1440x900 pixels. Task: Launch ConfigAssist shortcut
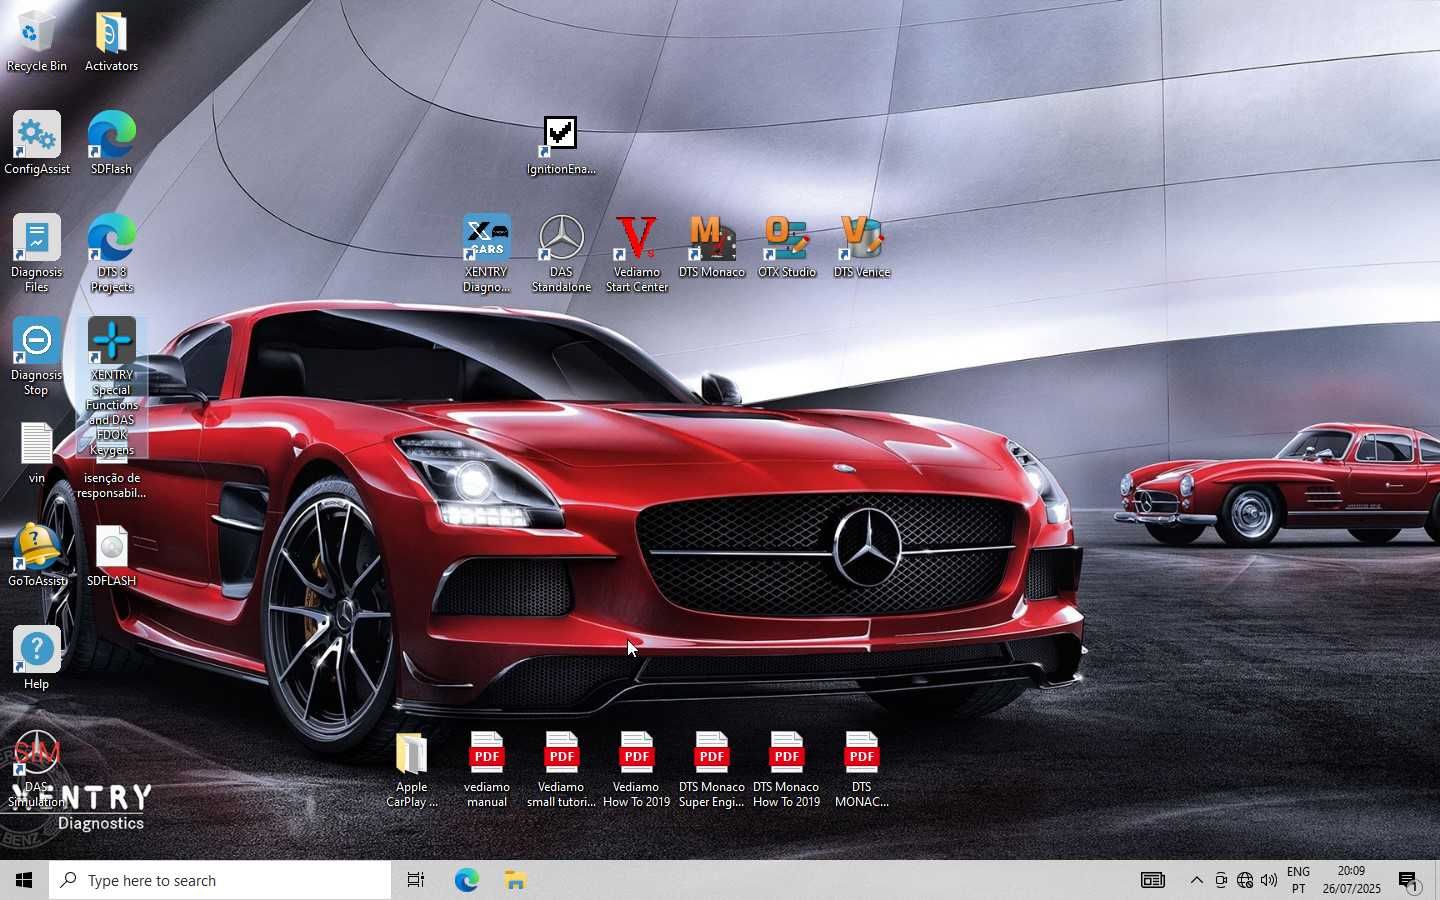click(37, 144)
